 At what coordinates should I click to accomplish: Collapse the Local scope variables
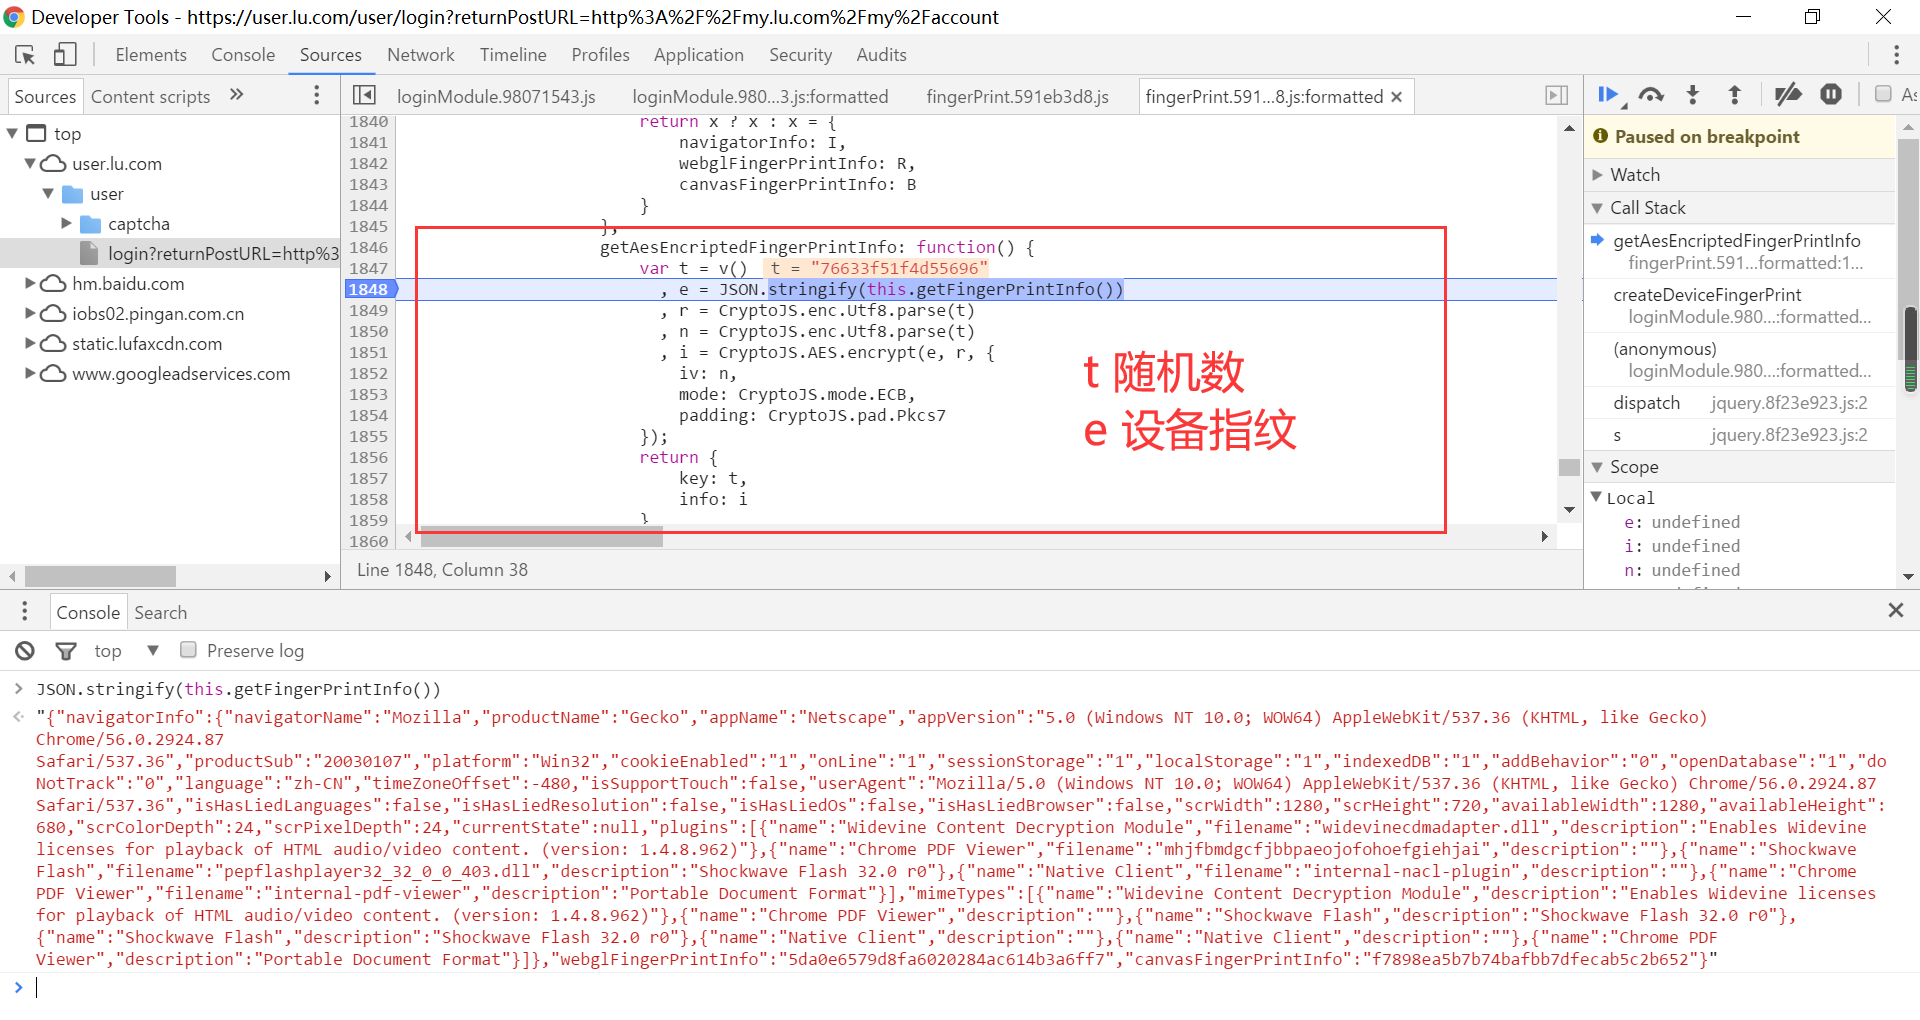(x=1597, y=497)
